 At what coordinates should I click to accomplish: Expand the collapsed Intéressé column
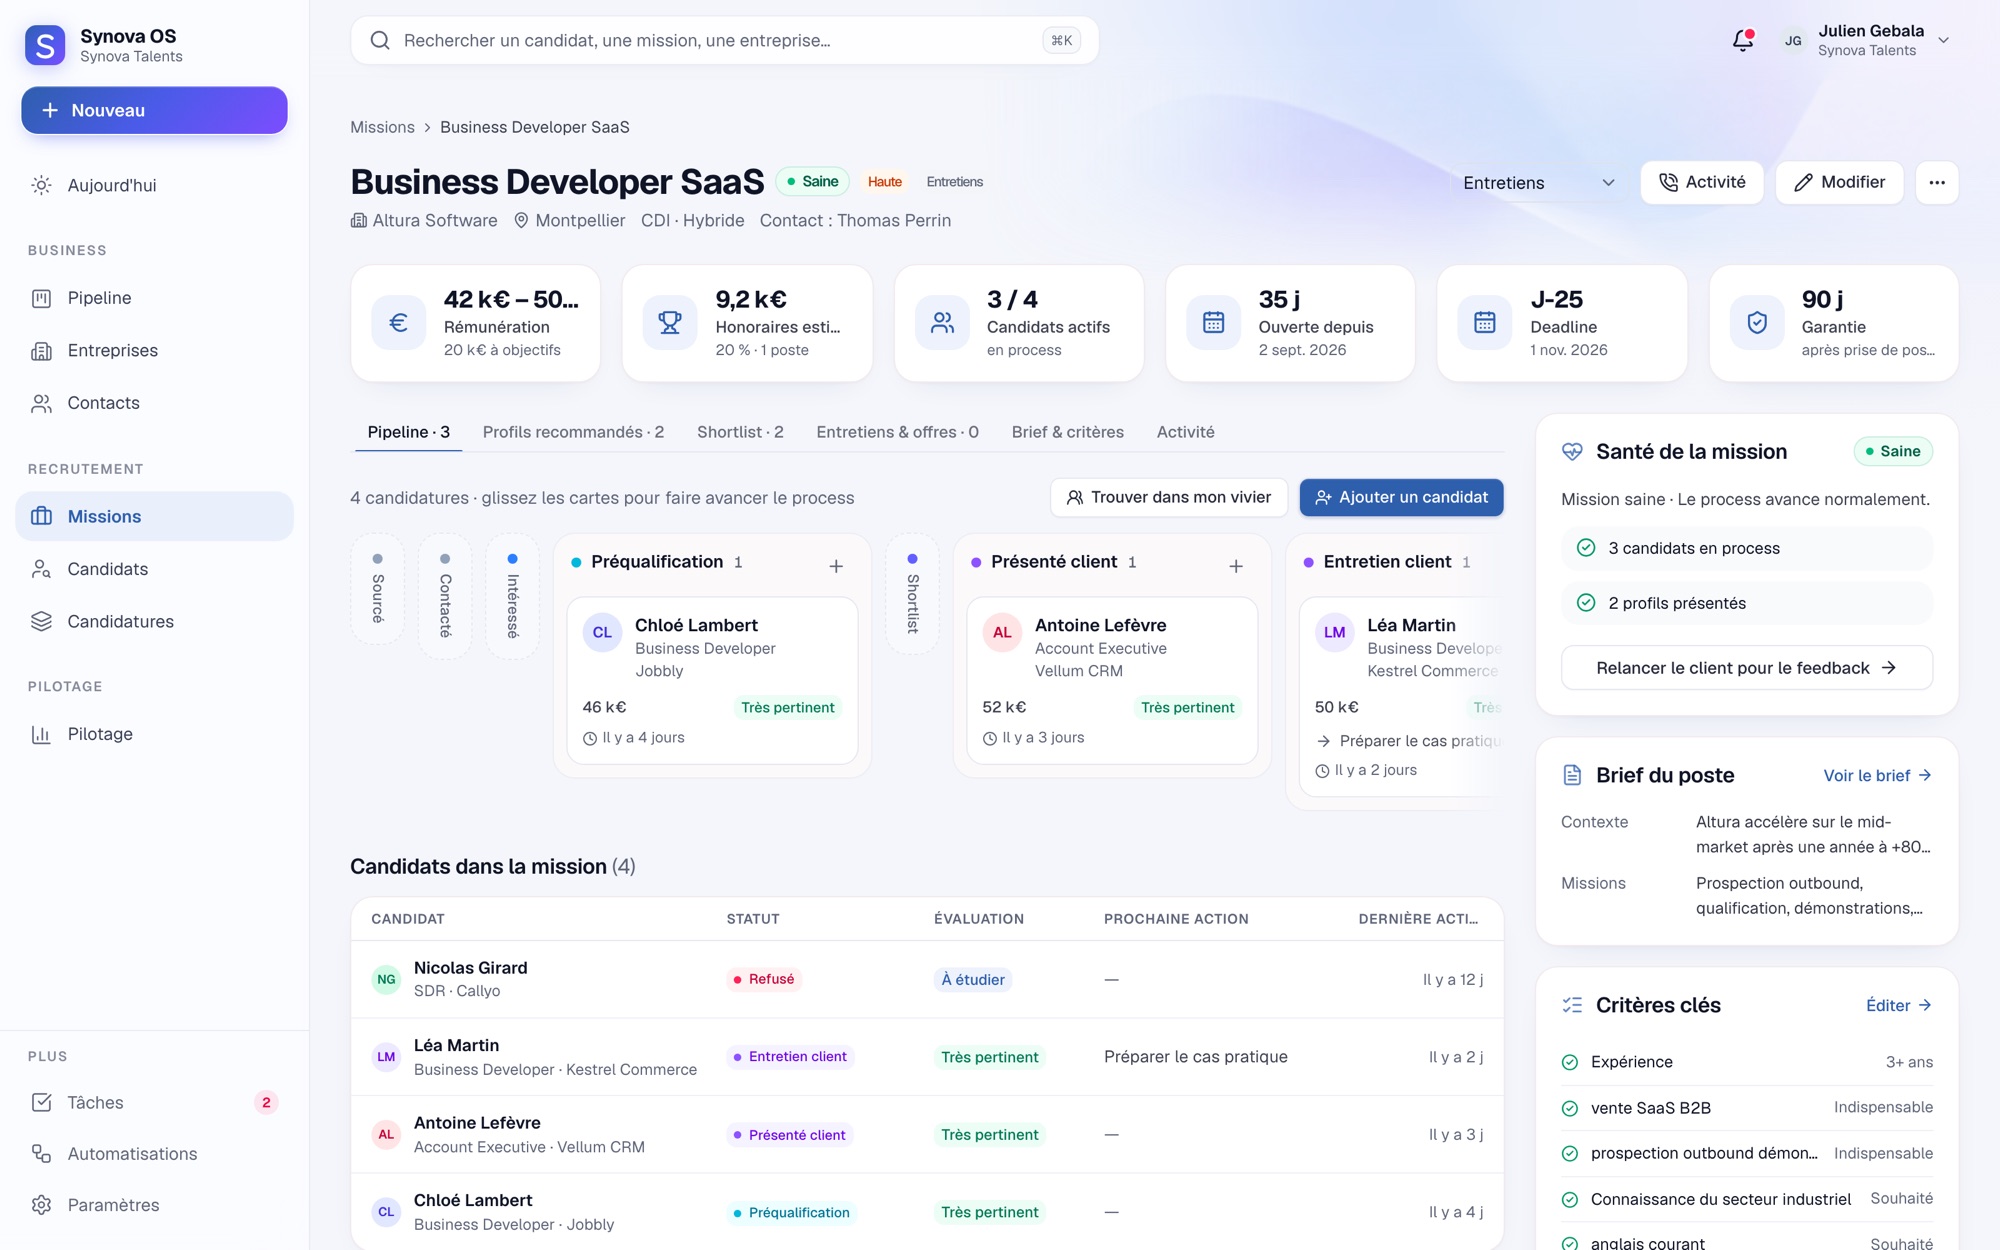[x=513, y=596]
